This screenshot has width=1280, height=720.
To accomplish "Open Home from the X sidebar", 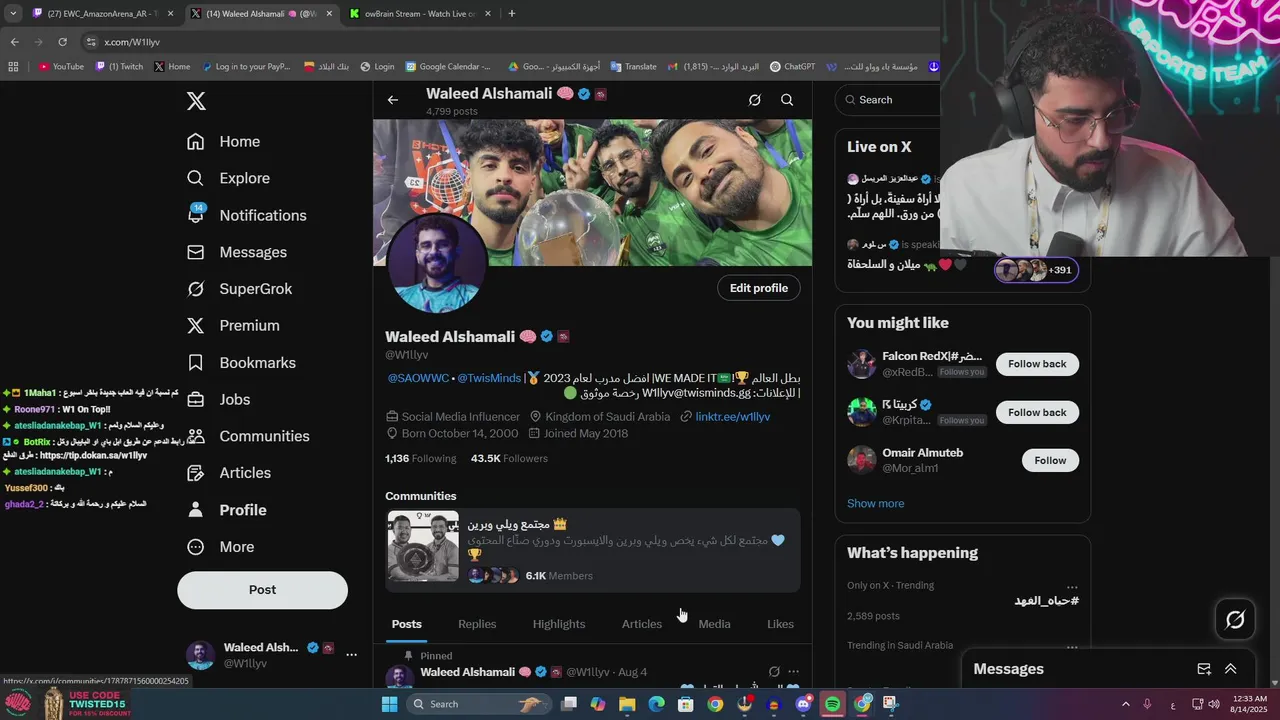I will pos(224,142).
